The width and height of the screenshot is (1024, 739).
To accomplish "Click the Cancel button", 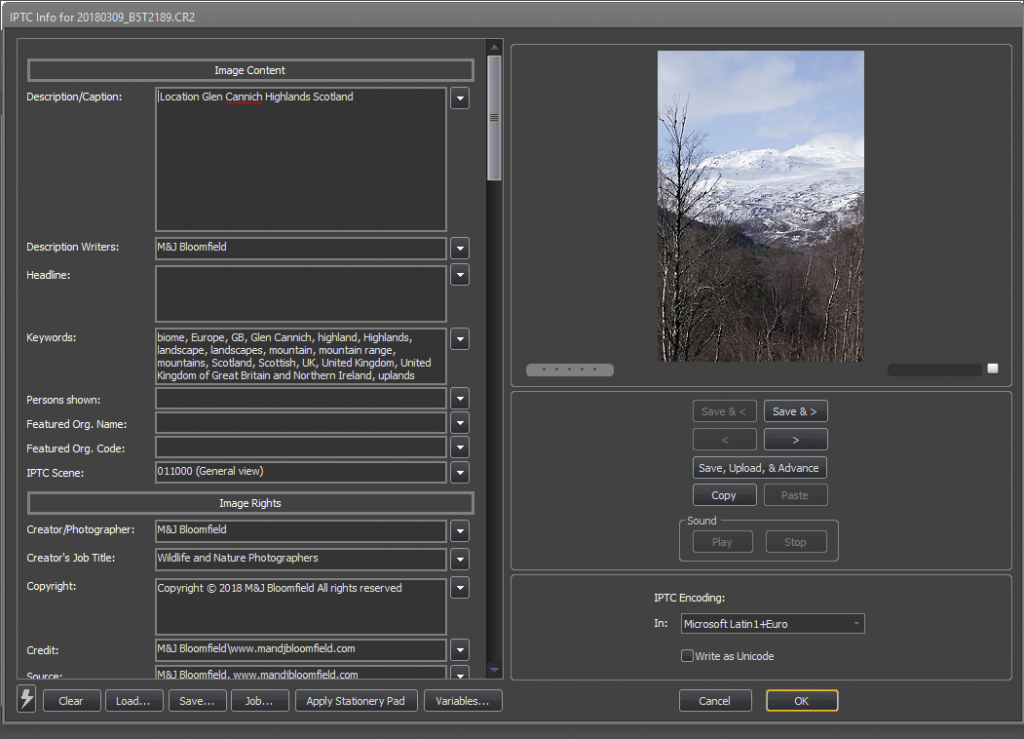I will [715, 700].
